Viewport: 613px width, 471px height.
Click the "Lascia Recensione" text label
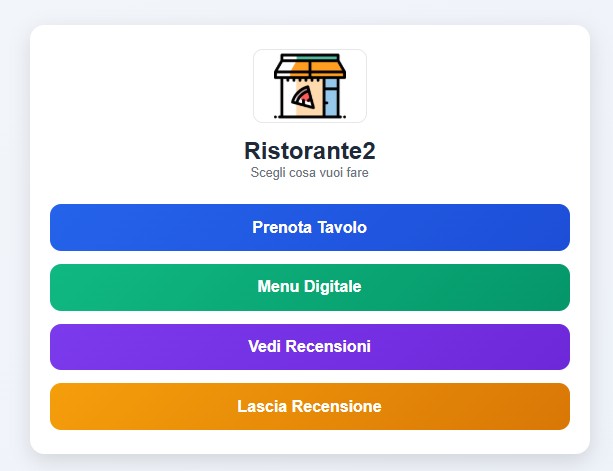309,407
